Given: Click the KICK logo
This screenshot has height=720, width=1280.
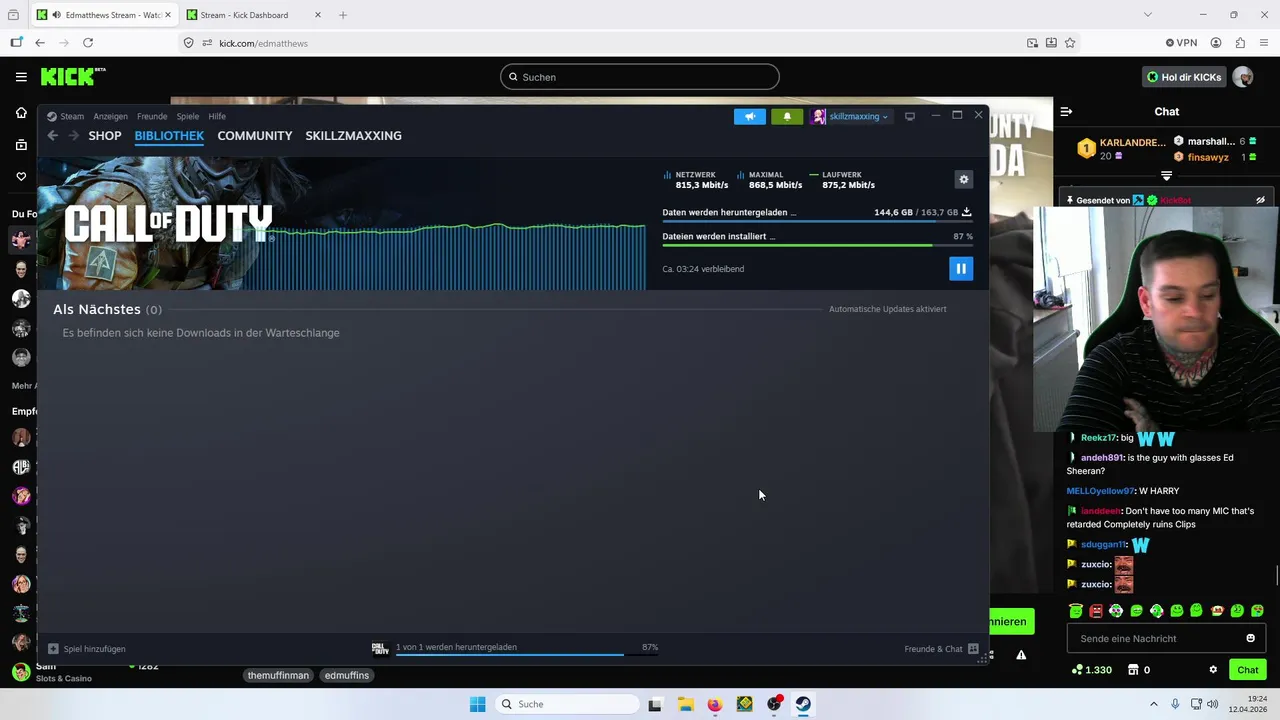Looking at the screenshot, I should [72, 76].
